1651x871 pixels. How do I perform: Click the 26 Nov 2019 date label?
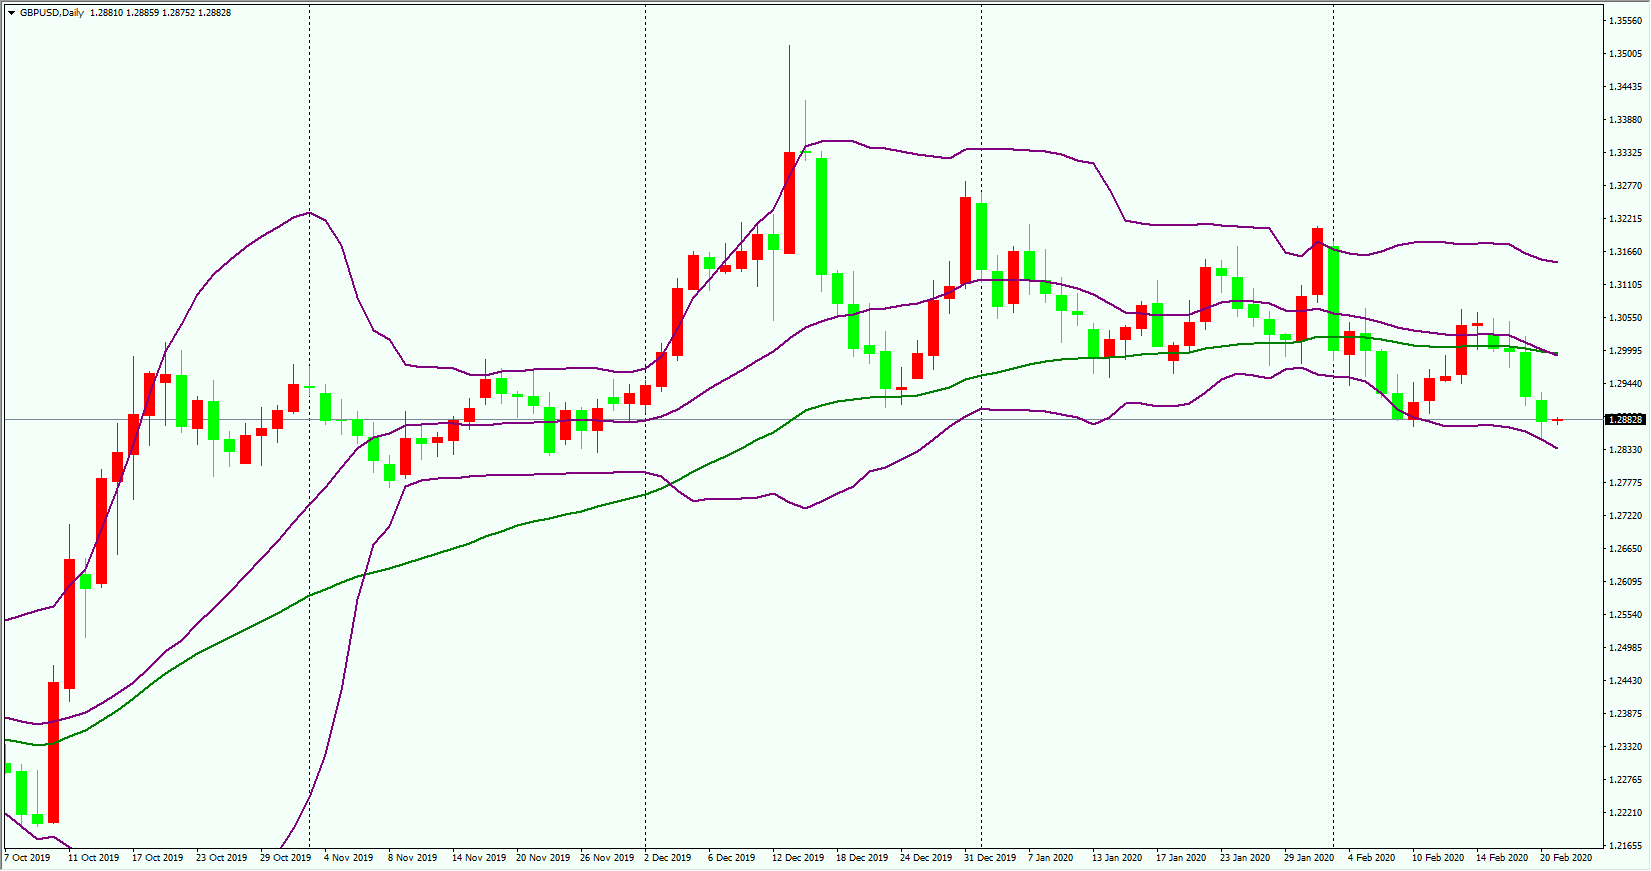click(606, 857)
